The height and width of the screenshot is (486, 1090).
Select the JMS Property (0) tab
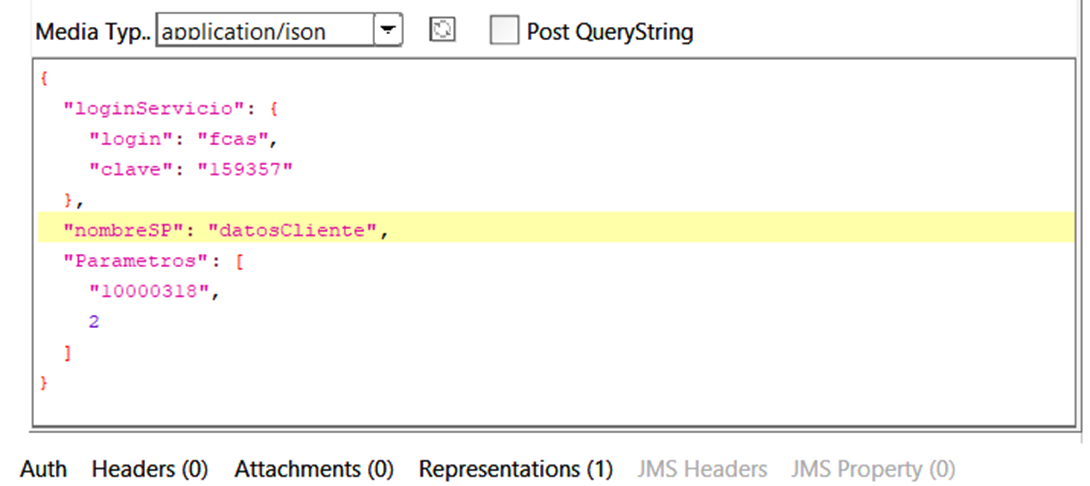[872, 468]
